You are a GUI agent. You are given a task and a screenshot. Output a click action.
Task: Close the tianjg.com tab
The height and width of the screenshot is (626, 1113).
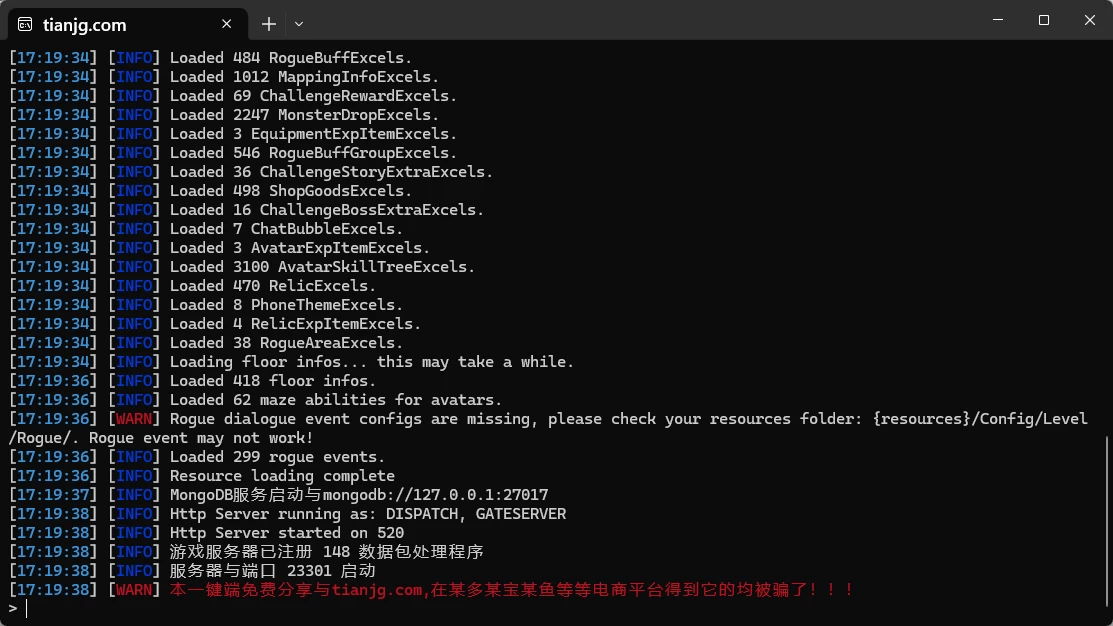point(226,24)
